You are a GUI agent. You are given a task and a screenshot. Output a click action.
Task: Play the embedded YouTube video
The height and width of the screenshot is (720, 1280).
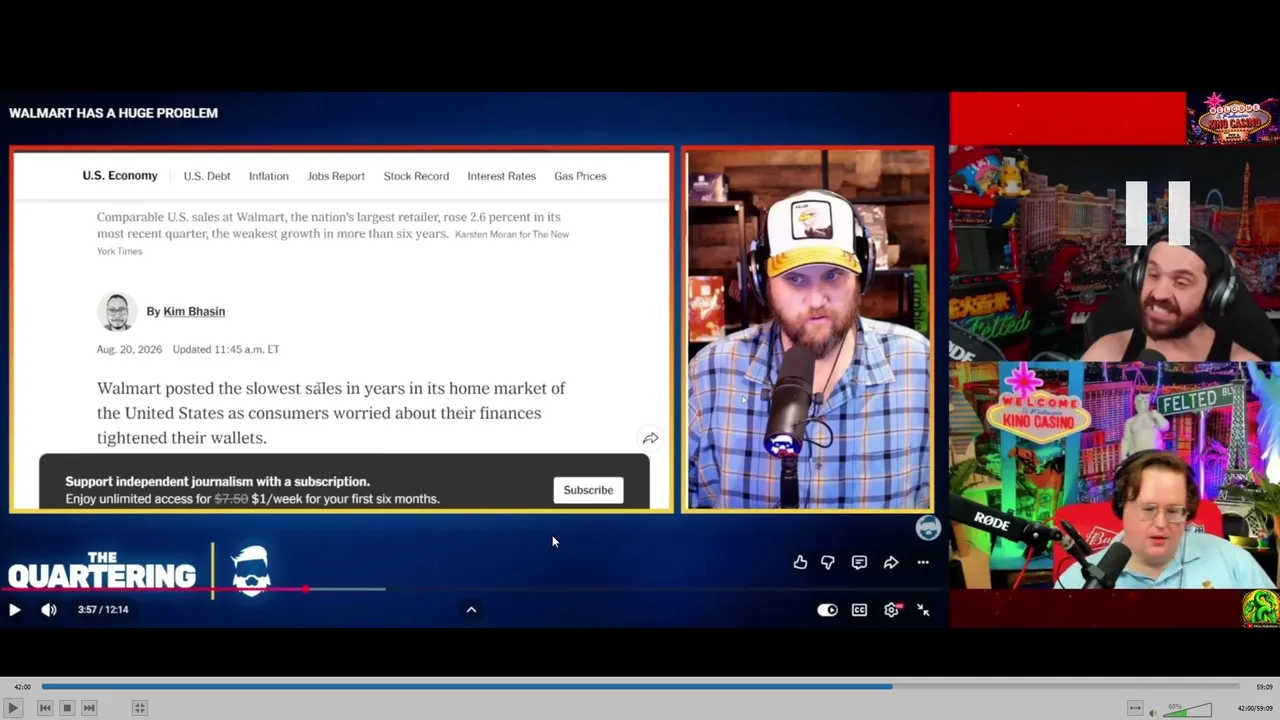15,609
